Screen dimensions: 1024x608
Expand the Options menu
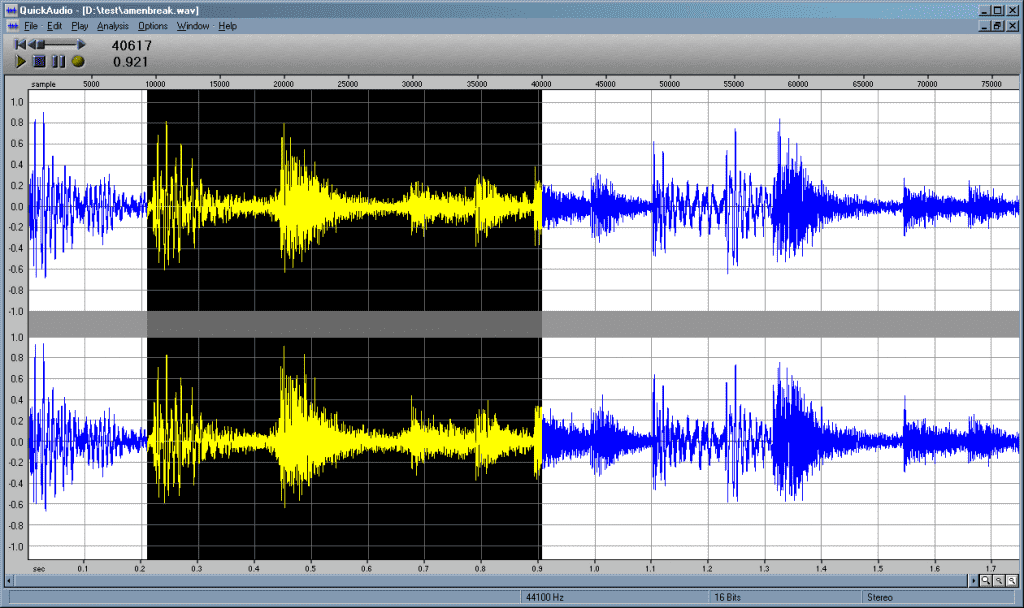click(x=153, y=26)
